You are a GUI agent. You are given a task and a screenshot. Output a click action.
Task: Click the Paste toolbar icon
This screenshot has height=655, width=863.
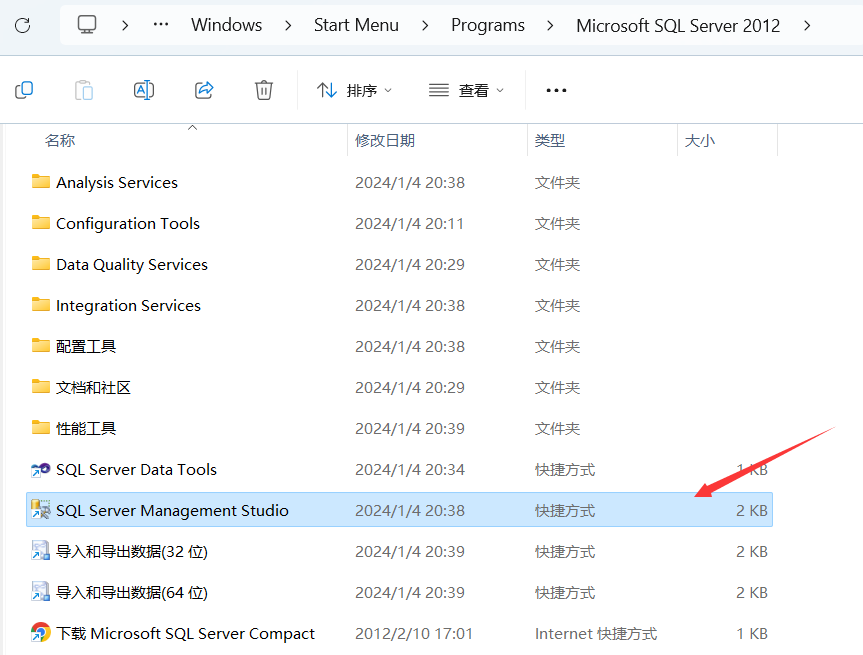click(84, 90)
